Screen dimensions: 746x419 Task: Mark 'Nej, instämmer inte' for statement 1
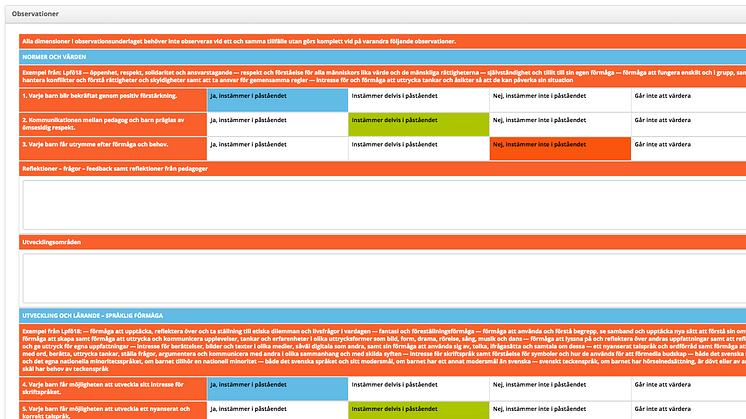point(559,99)
